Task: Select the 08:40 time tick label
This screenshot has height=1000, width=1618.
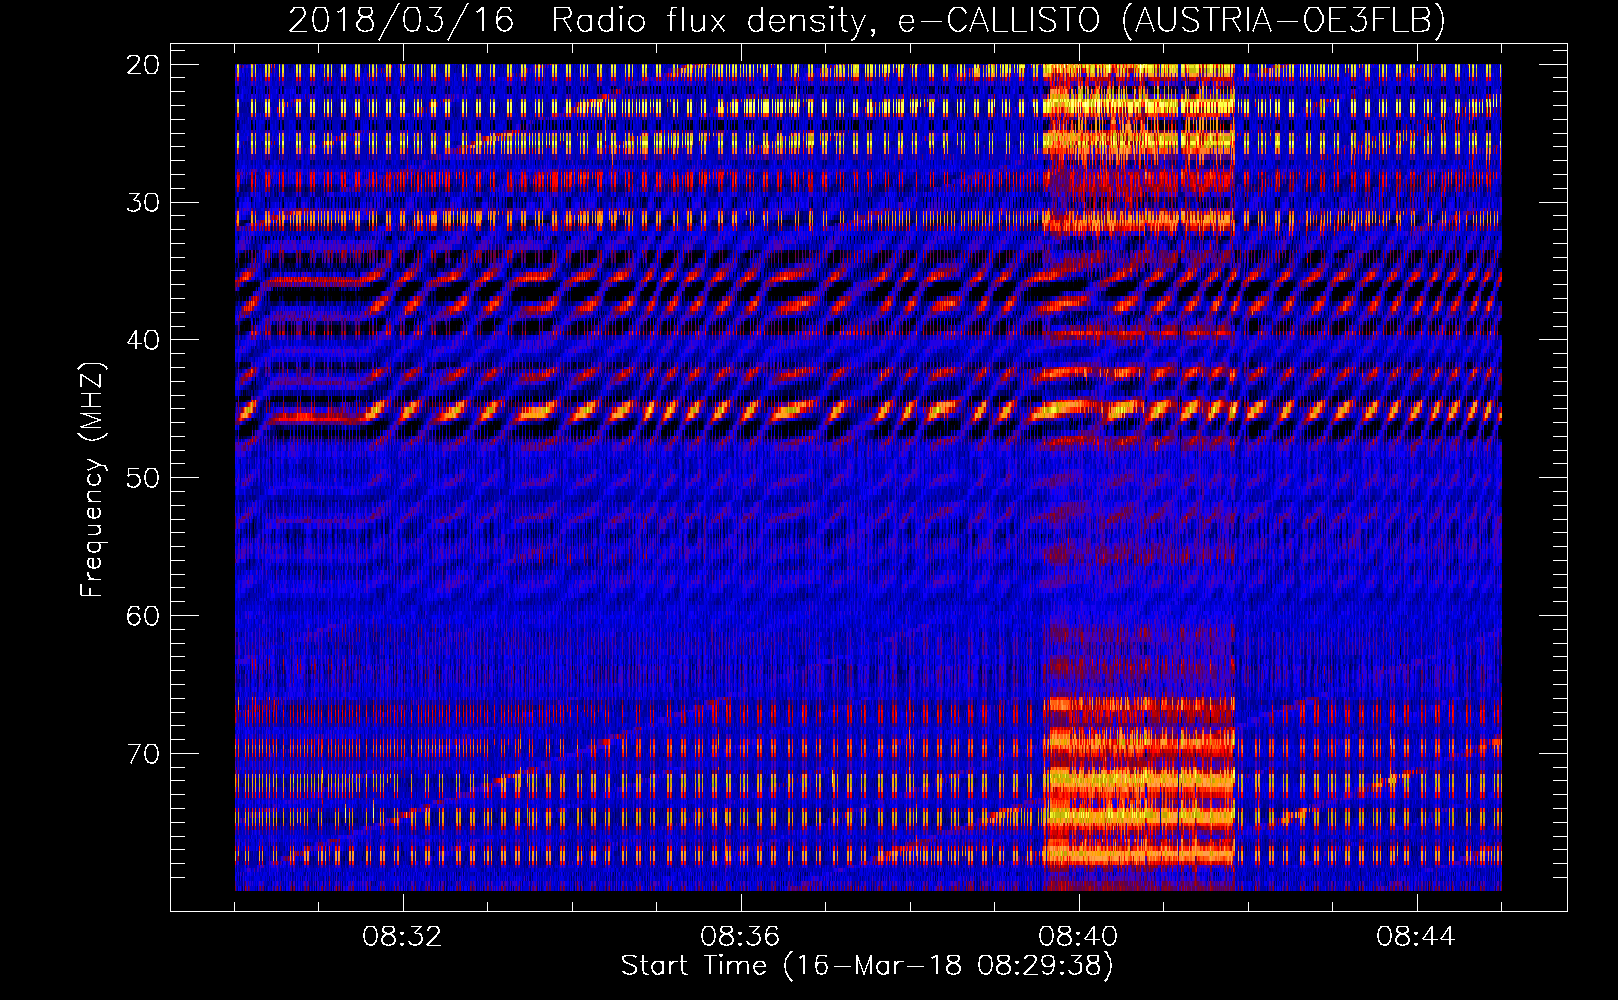Action: tap(1079, 937)
